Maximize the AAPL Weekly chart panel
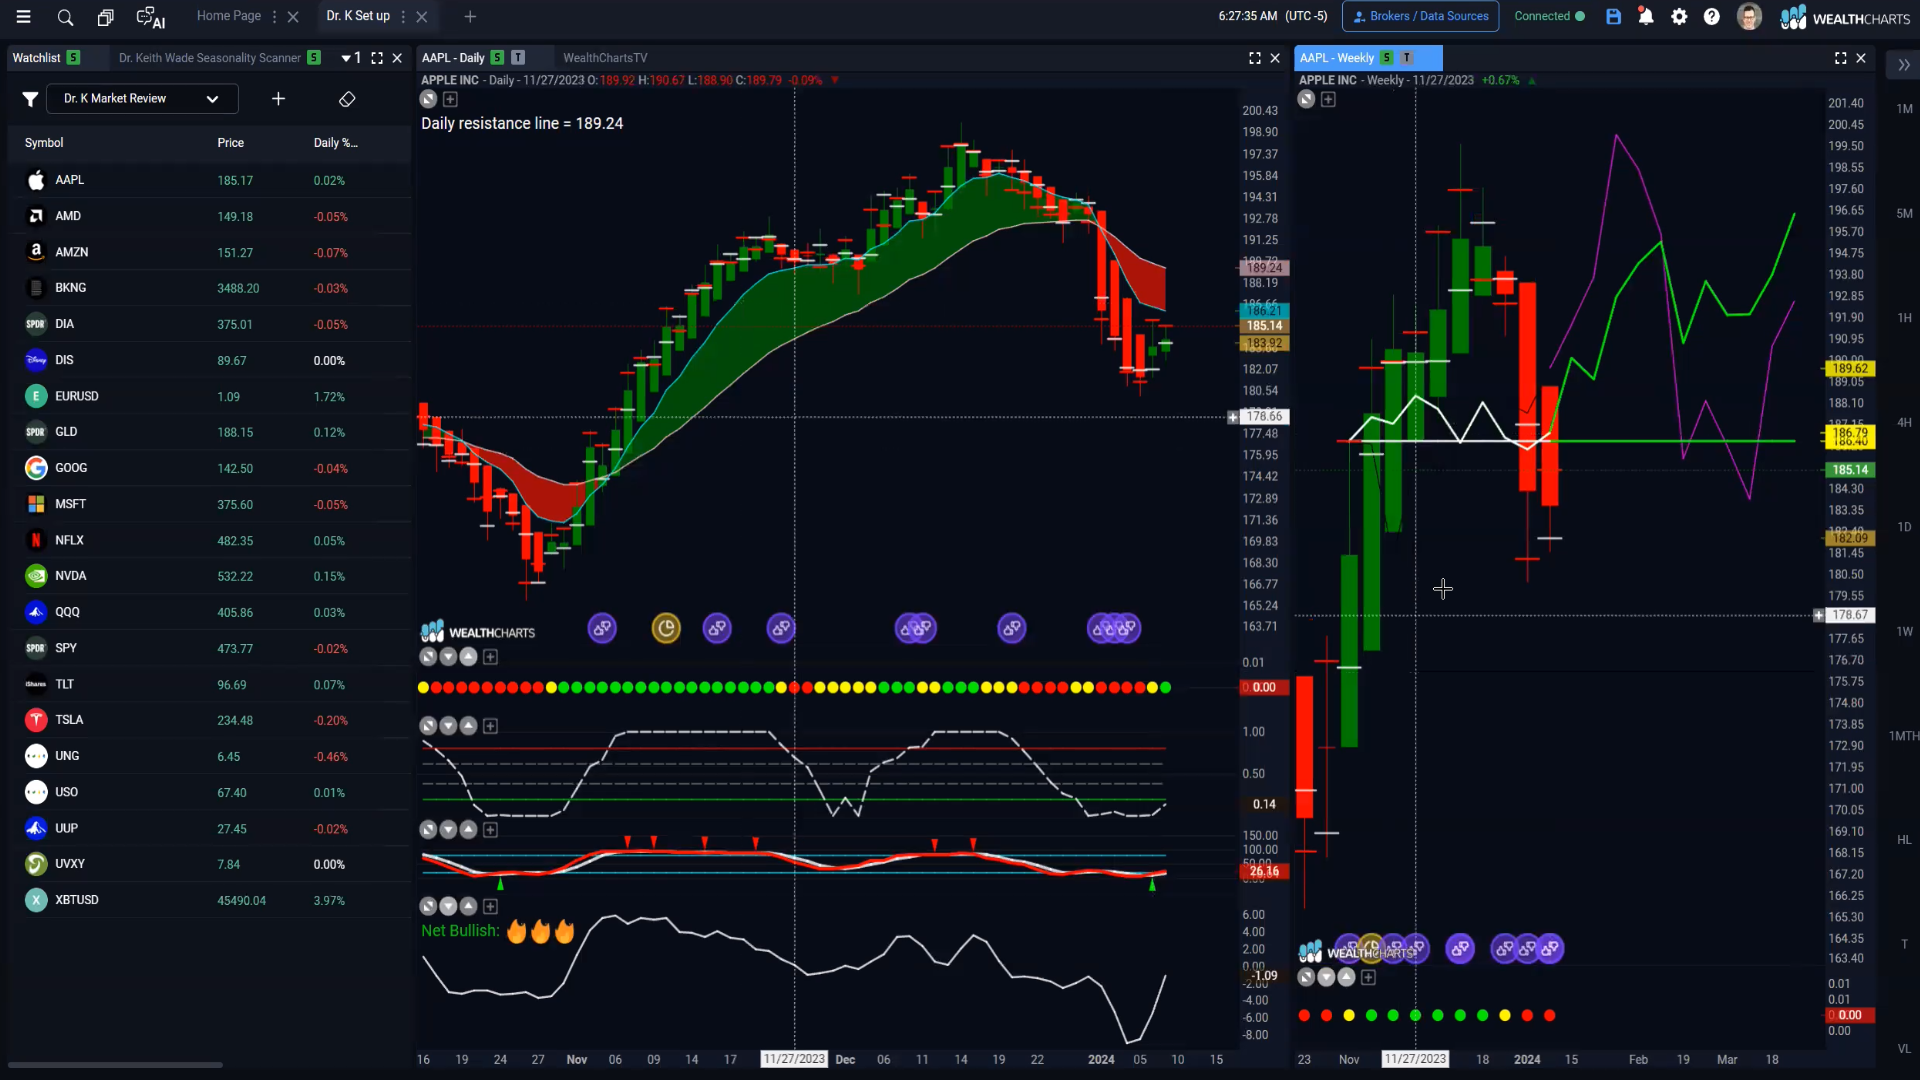The image size is (1920, 1080). (x=1840, y=58)
